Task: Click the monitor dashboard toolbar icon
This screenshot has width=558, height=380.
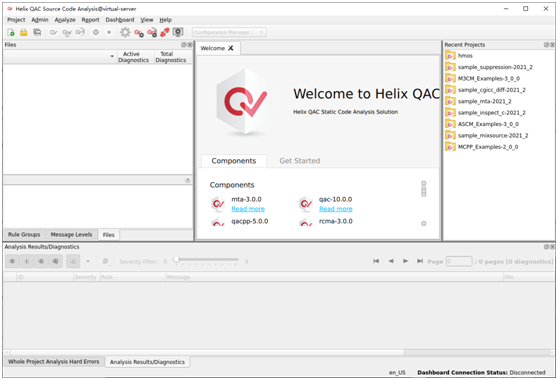Action: [x=178, y=32]
